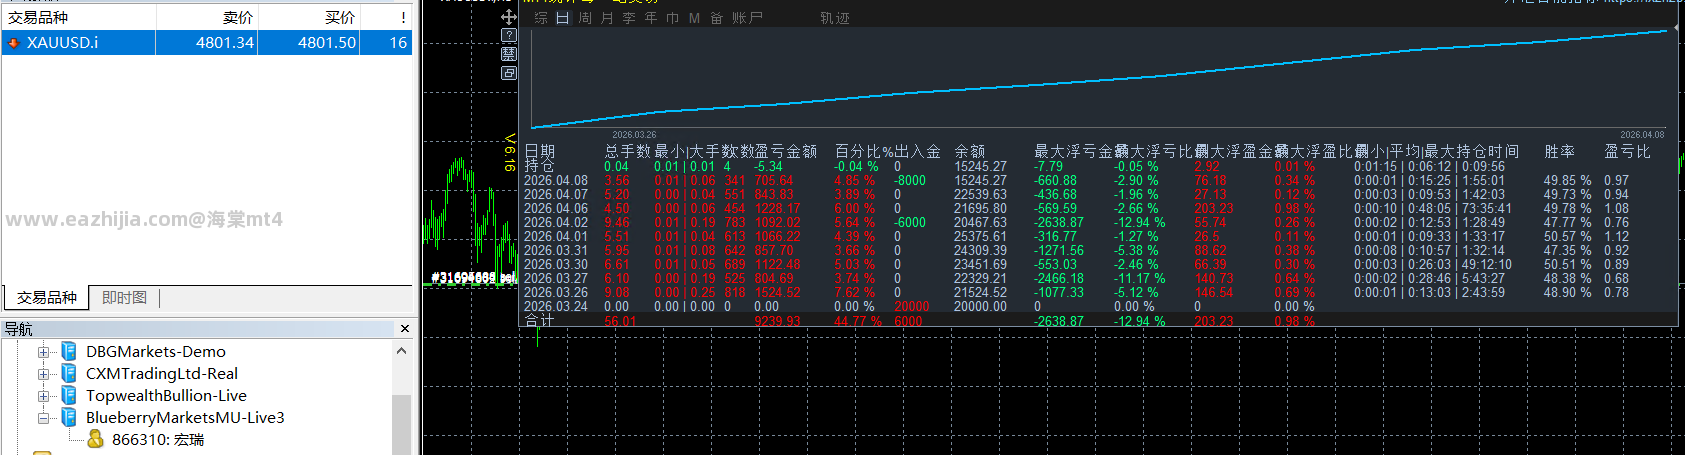Click CXMTradingLtd-Real server icon
Screen dimensions: 1685x455
pyautogui.click(x=68, y=373)
